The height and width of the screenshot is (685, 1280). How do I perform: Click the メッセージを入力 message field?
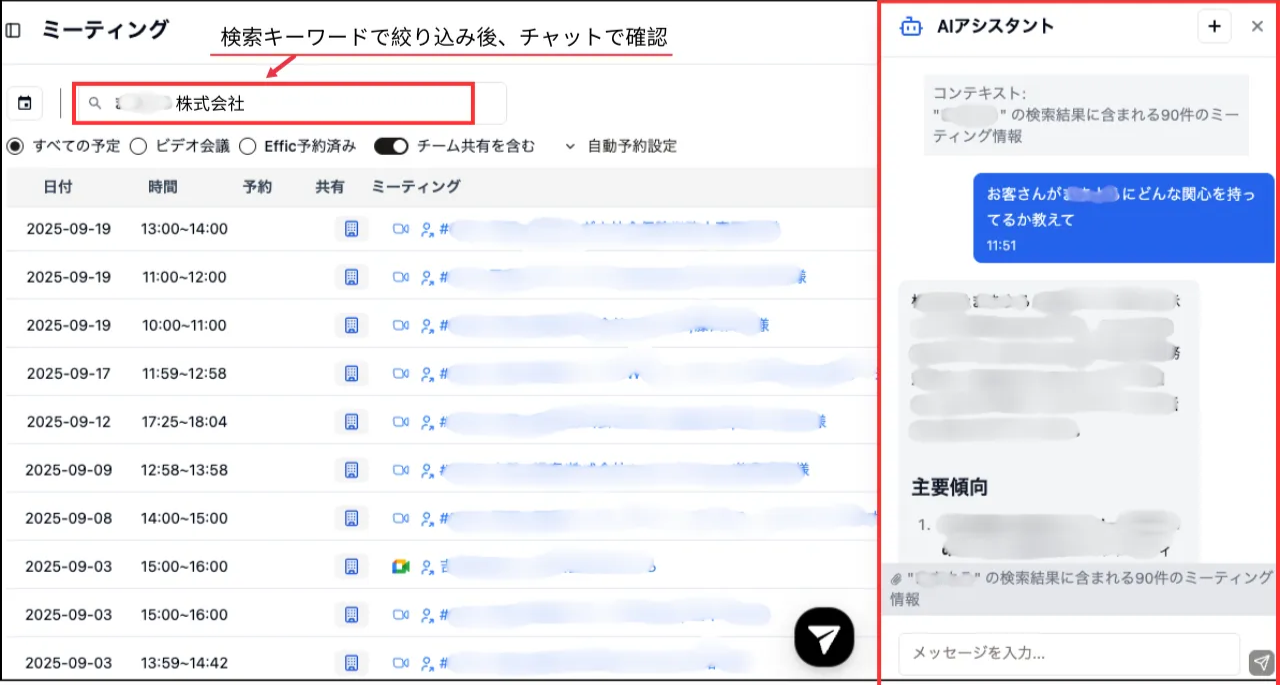click(x=1069, y=654)
